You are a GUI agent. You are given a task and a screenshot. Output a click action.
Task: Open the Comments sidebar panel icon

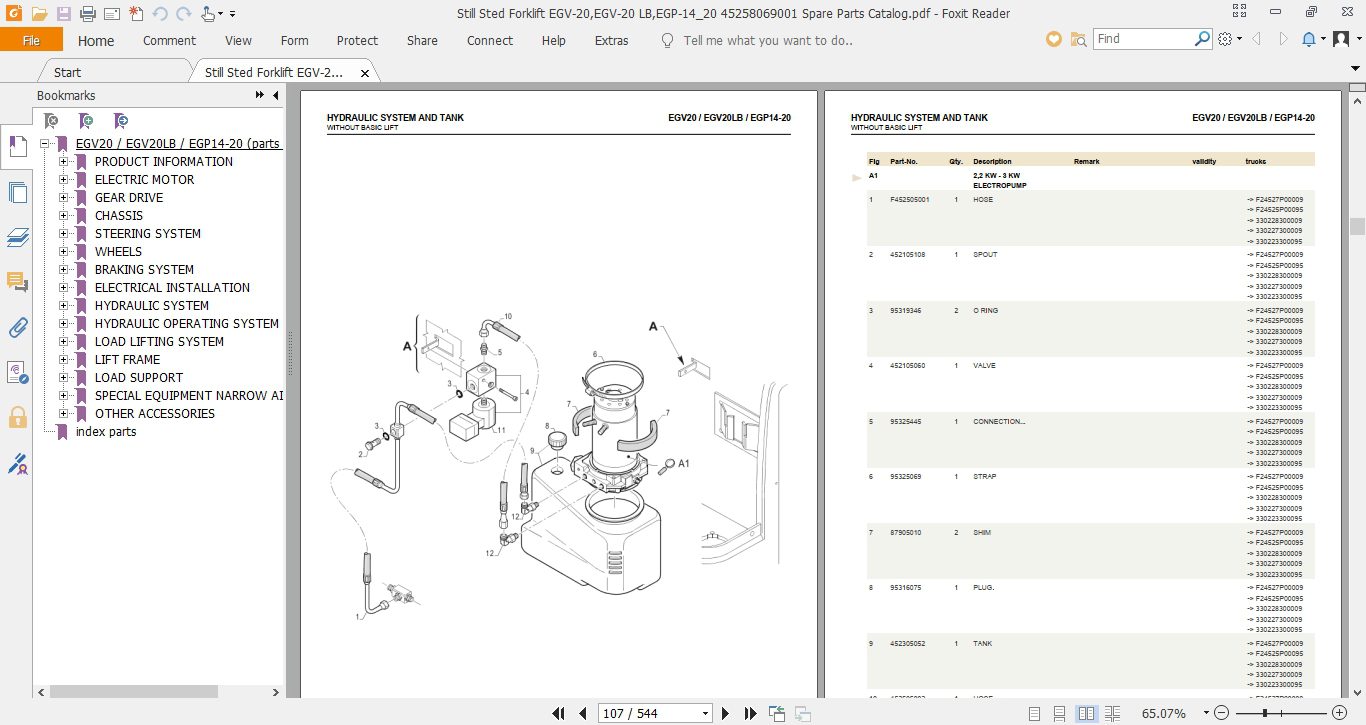click(x=16, y=283)
